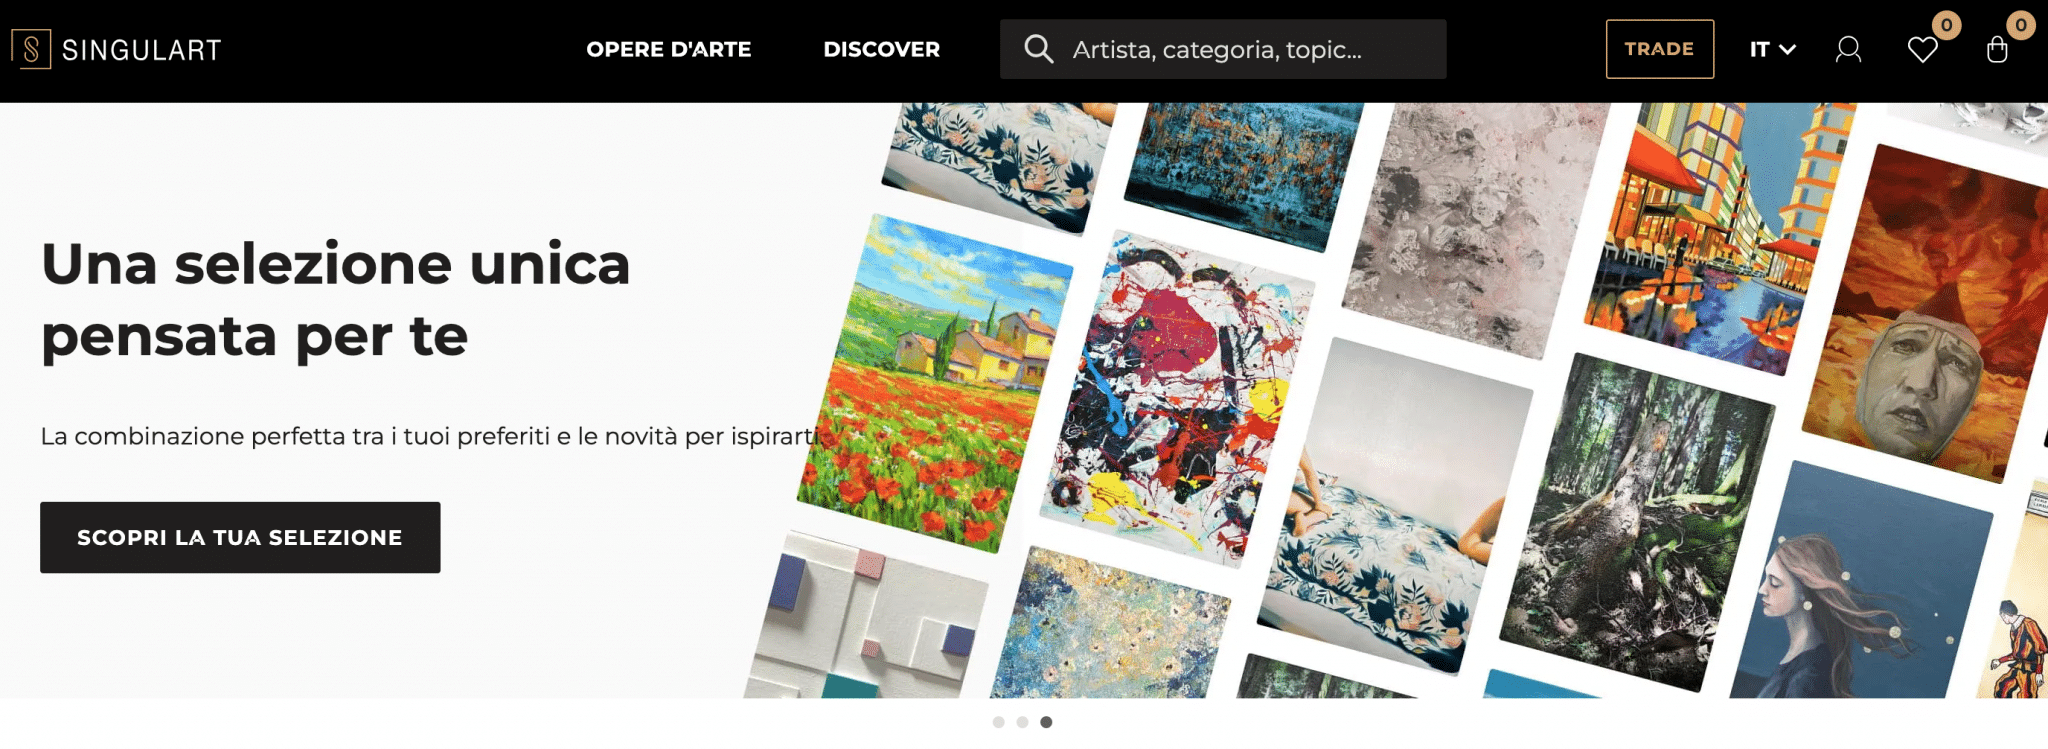
Task: Open the forest tree stump artwork
Action: click(x=1638, y=521)
